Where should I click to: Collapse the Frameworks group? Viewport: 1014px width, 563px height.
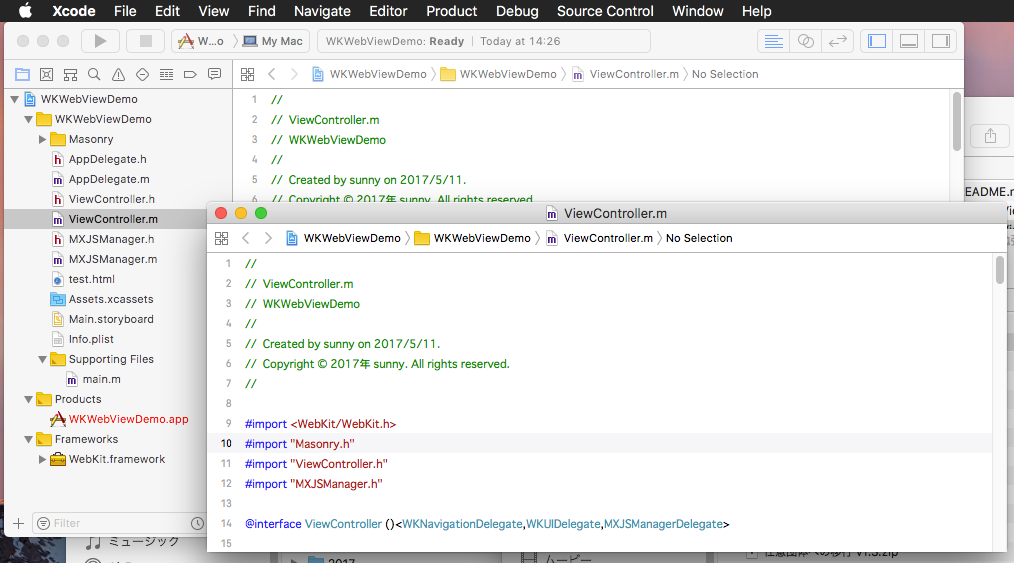(28, 440)
